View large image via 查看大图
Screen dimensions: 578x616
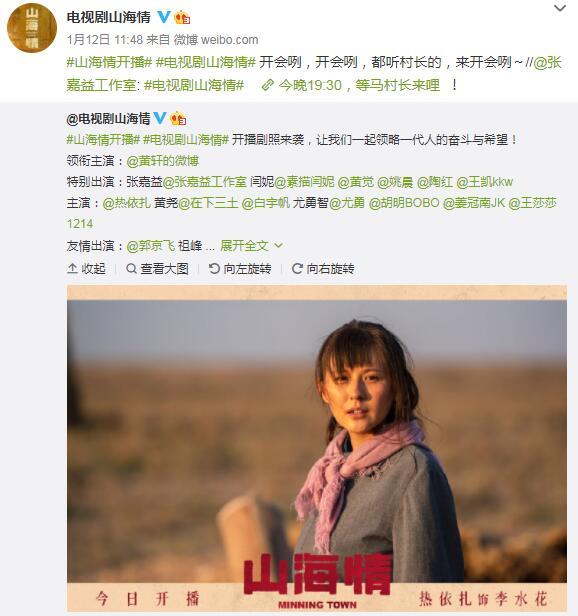point(158,269)
